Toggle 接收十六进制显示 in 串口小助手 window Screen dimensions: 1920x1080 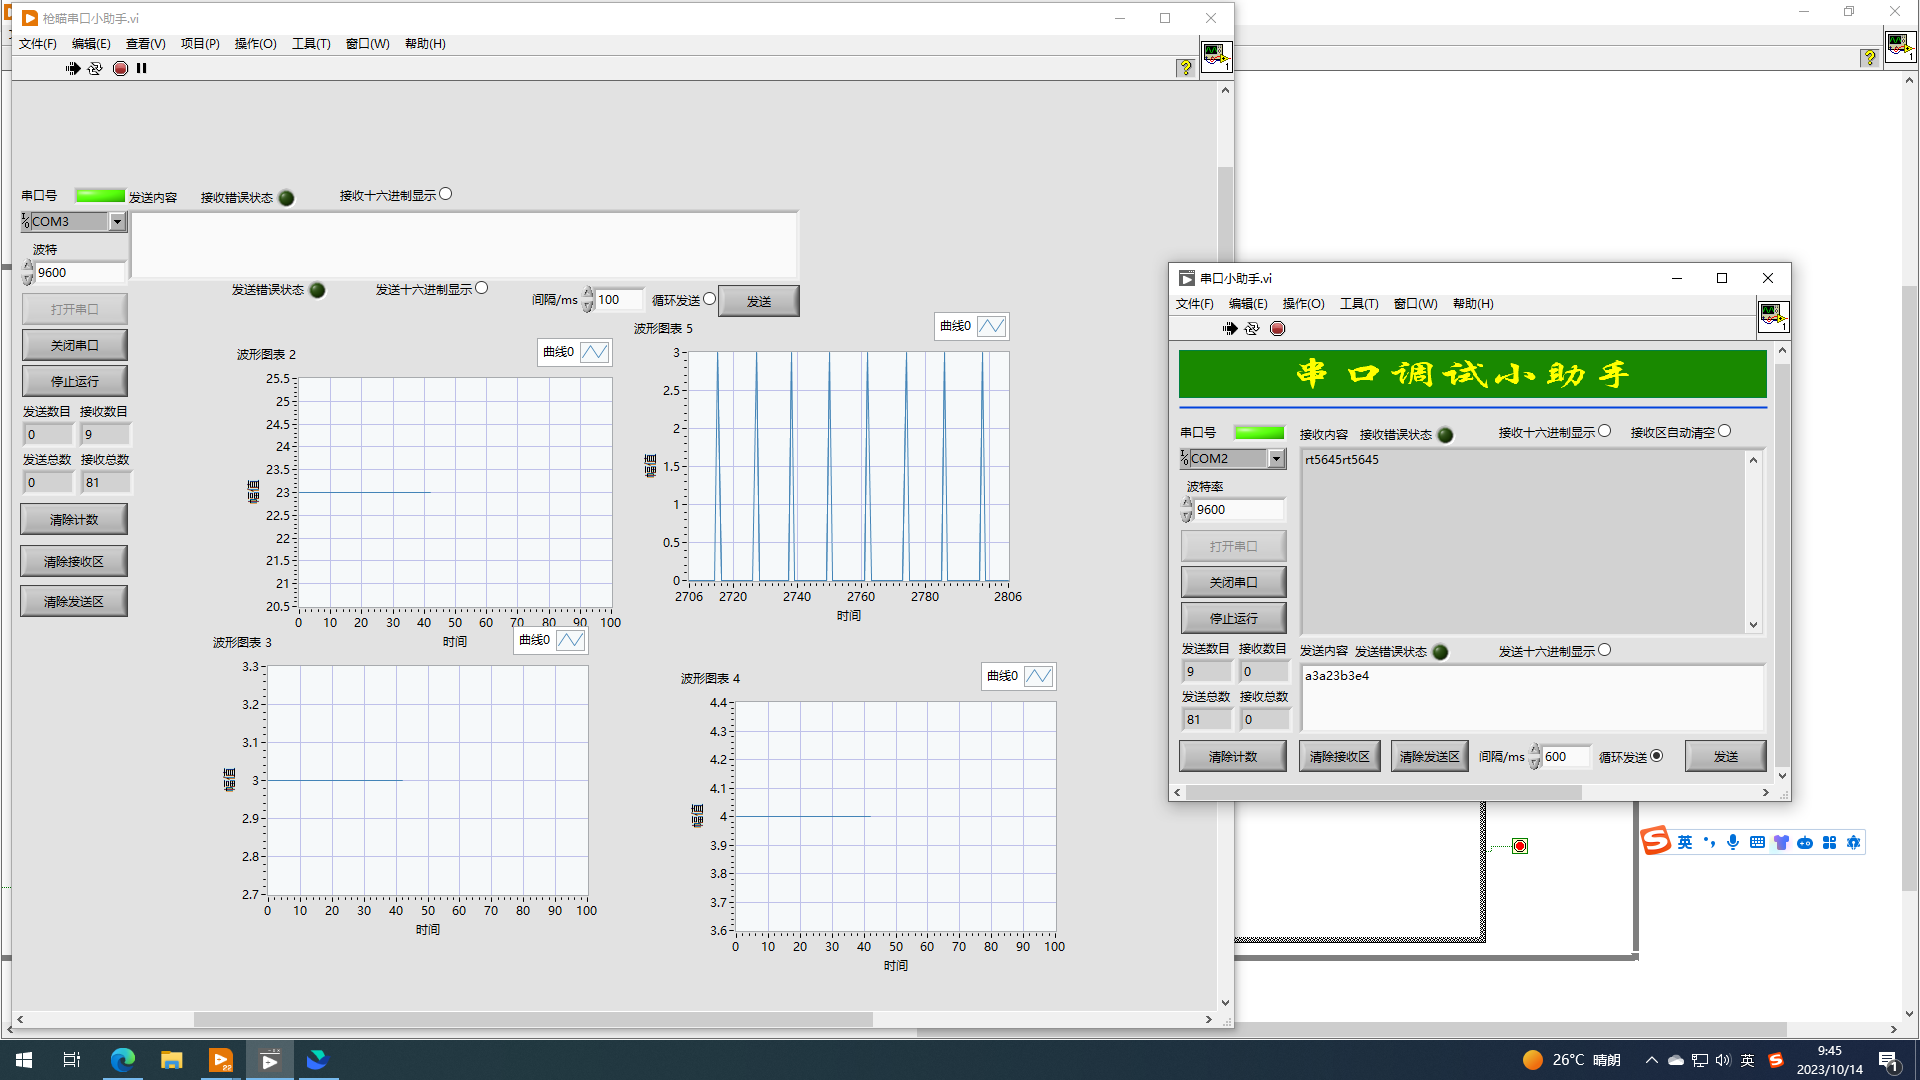[1605, 431]
